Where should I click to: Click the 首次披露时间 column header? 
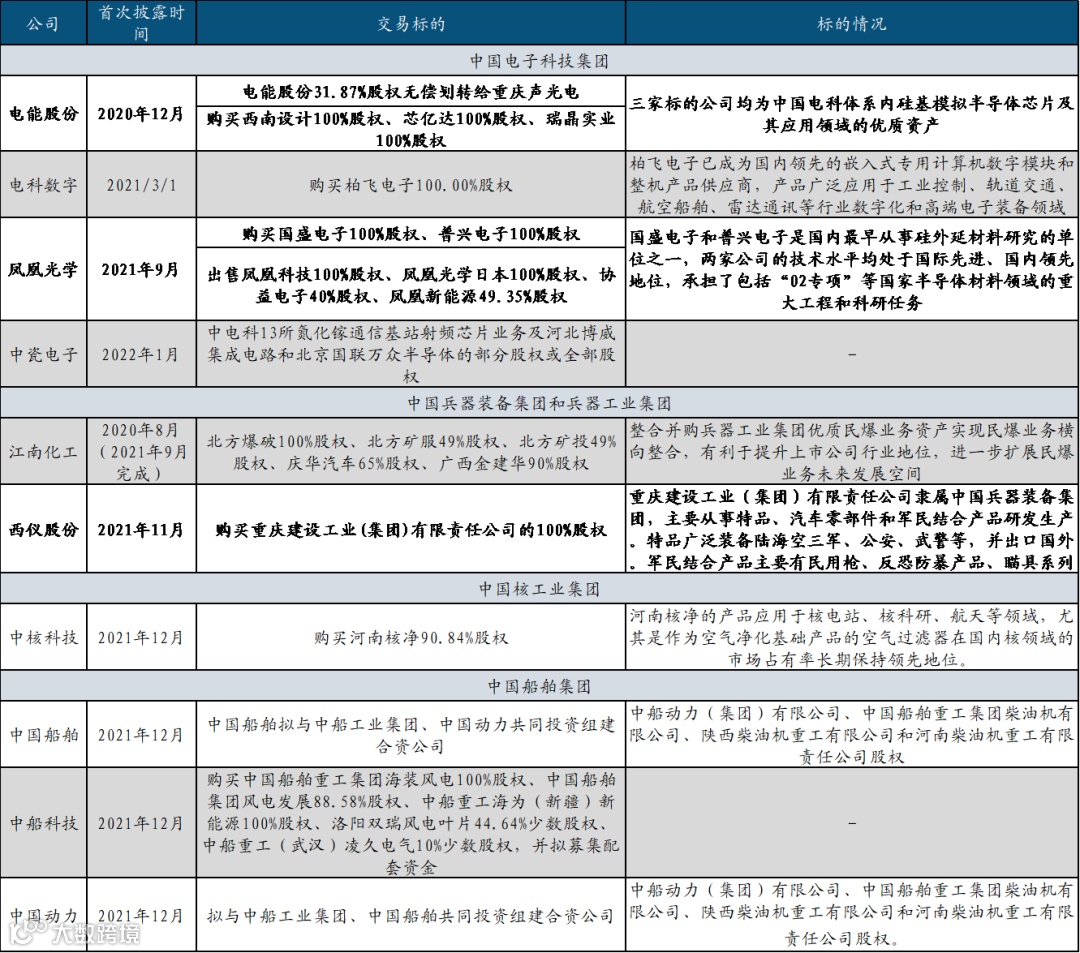tap(141, 23)
